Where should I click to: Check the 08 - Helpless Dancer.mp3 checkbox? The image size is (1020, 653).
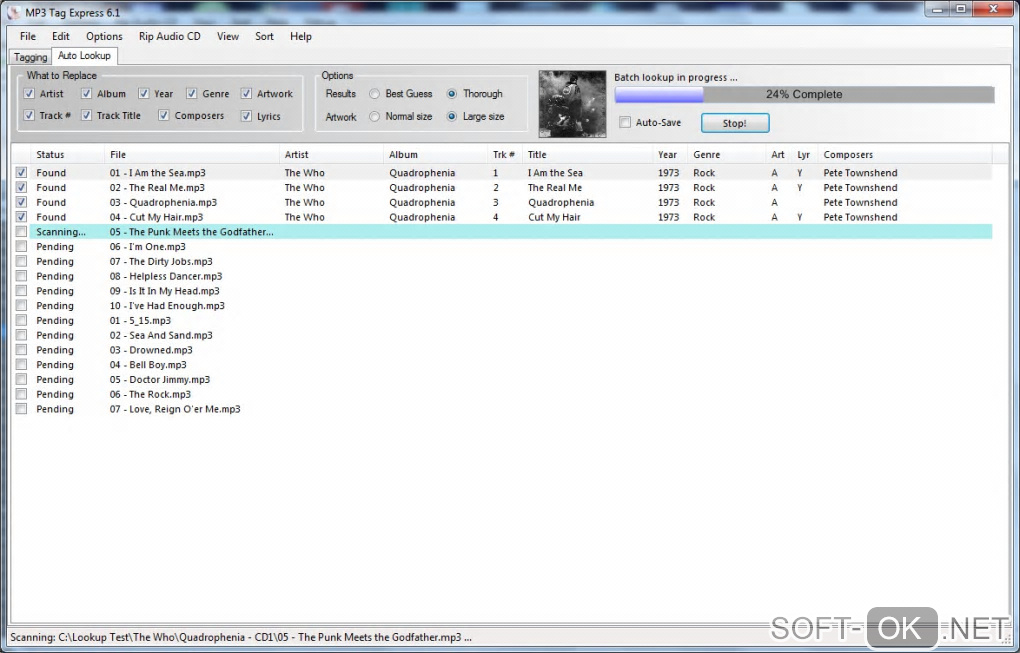21,276
